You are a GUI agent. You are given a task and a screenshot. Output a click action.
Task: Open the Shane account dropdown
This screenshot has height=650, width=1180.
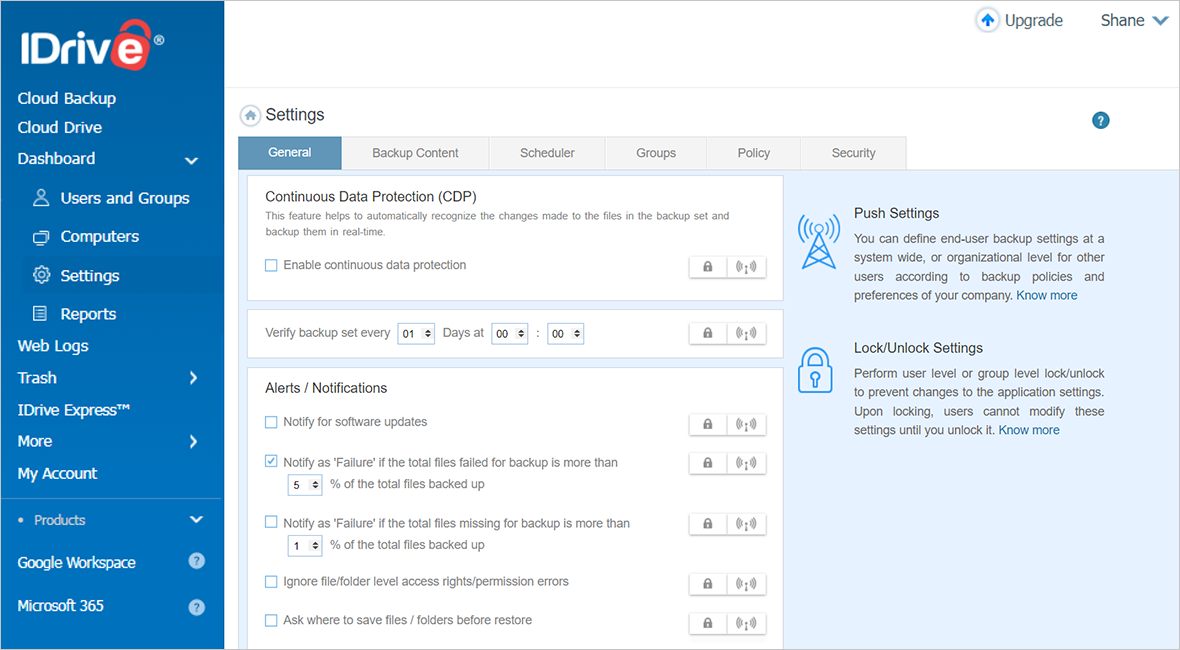coord(1134,21)
